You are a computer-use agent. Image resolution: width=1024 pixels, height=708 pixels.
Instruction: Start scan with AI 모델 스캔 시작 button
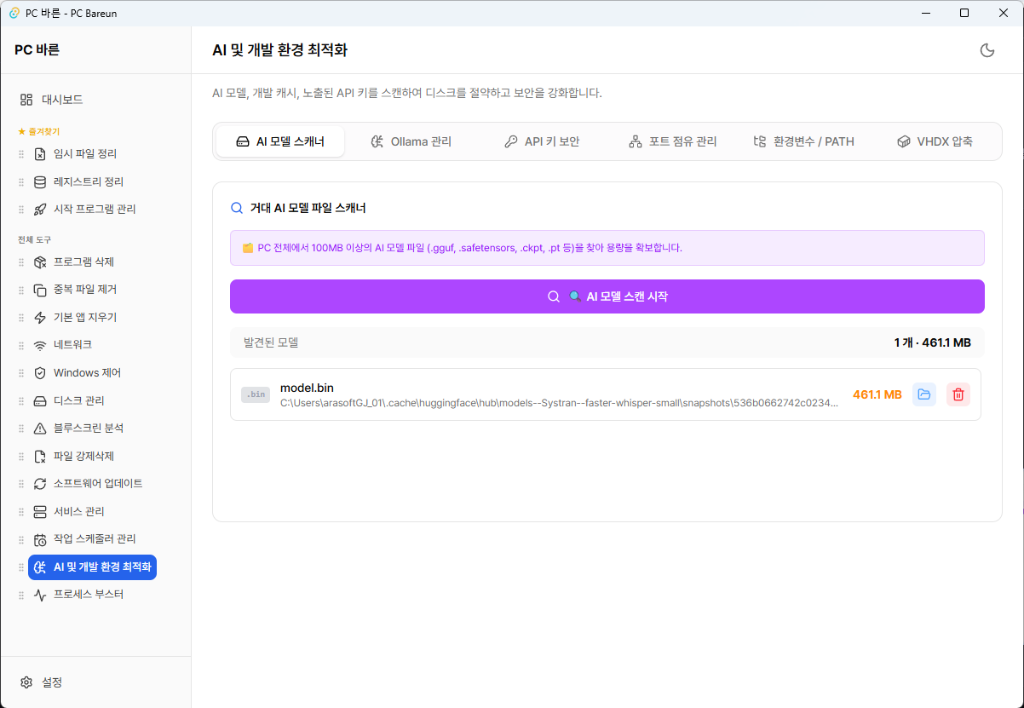pyautogui.click(x=607, y=297)
